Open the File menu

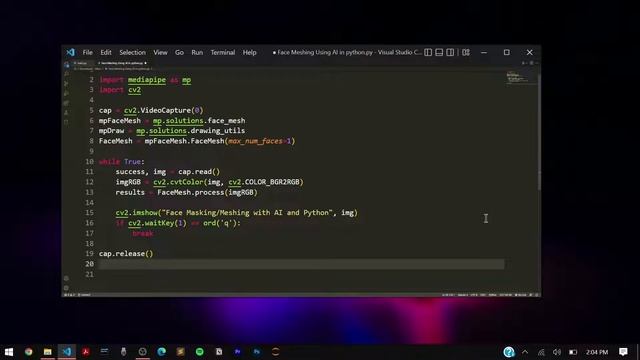(87, 52)
